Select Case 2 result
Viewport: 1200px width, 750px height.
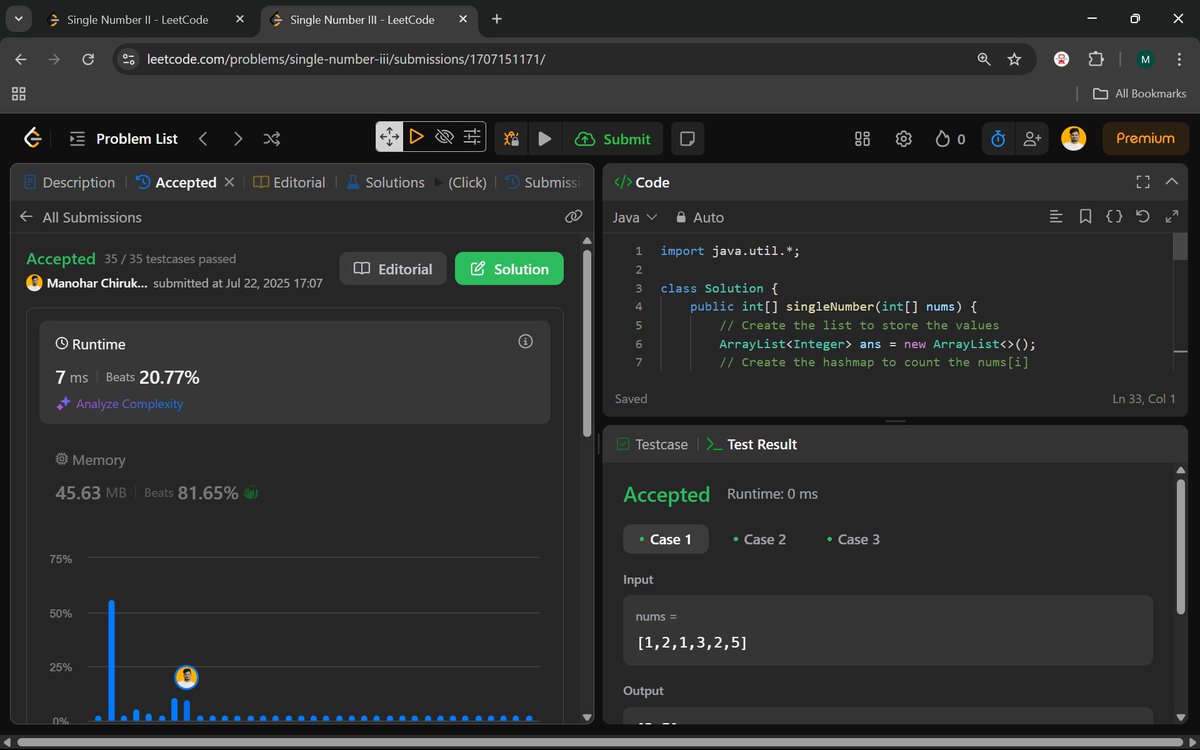tap(759, 539)
